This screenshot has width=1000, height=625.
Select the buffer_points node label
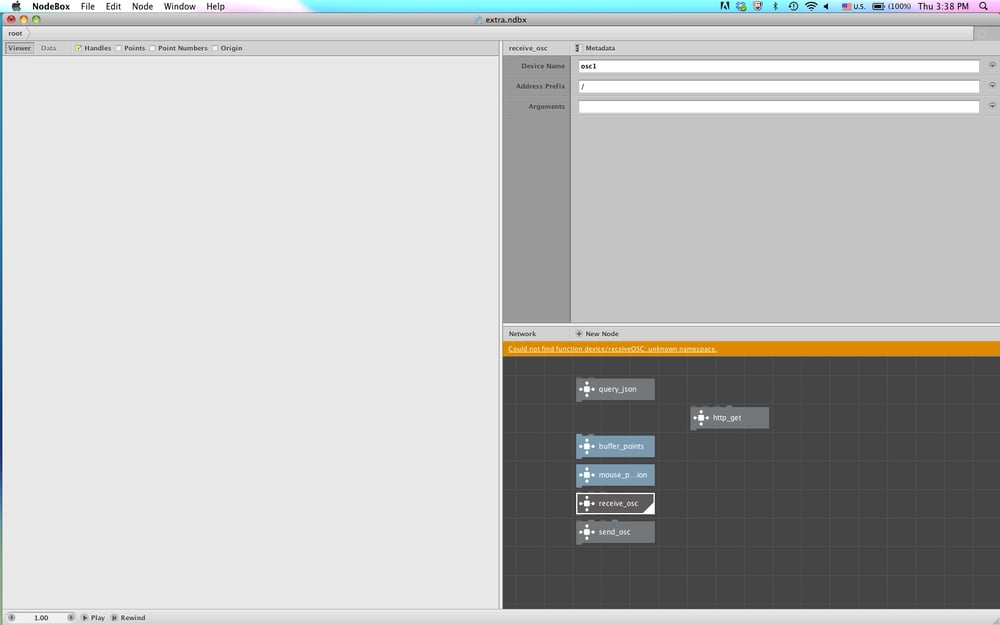click(x=621, y=446)
